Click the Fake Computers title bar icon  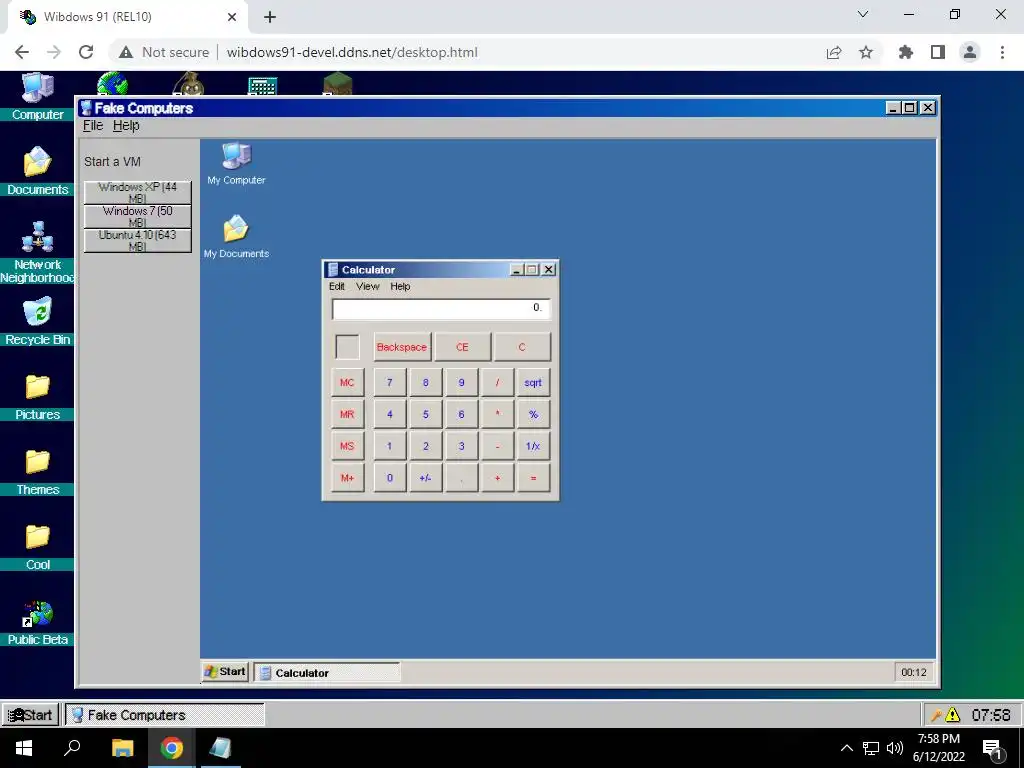tap(86, 108)
